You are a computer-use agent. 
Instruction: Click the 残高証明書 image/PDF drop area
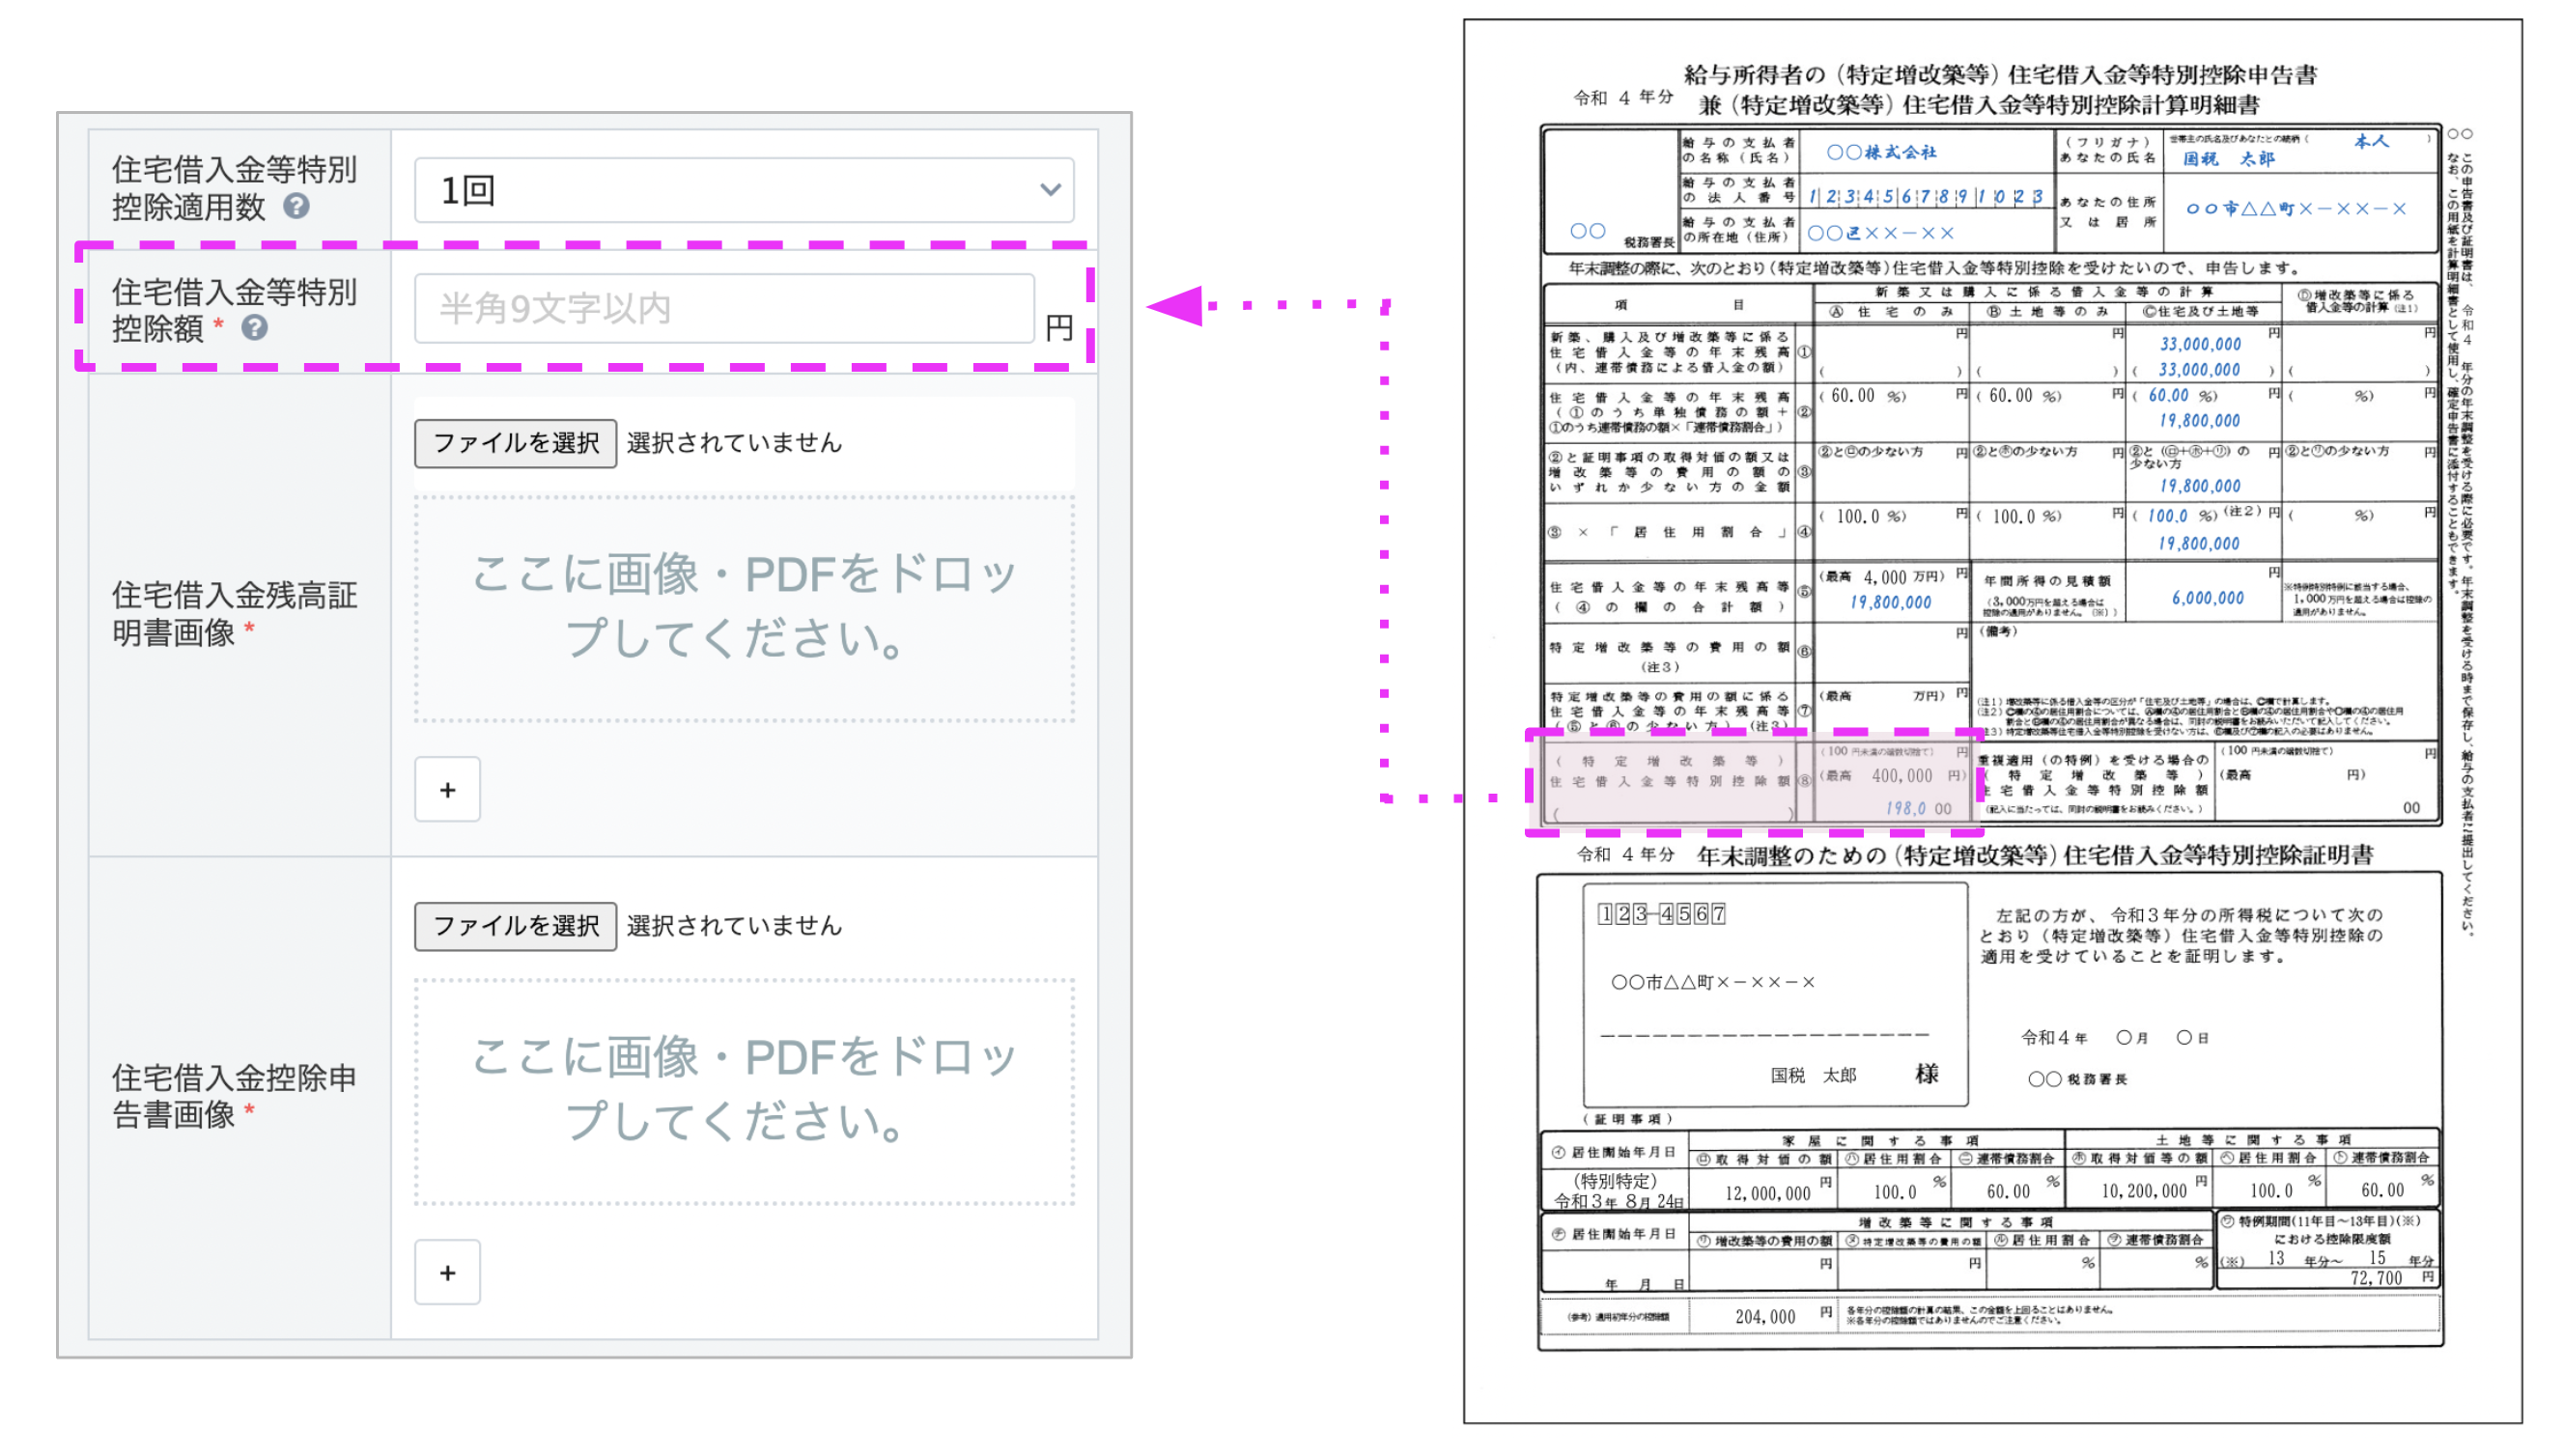[744, 607]
